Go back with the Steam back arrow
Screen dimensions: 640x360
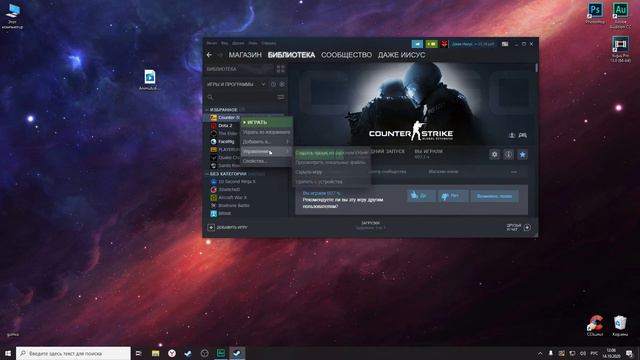point(209,55)
